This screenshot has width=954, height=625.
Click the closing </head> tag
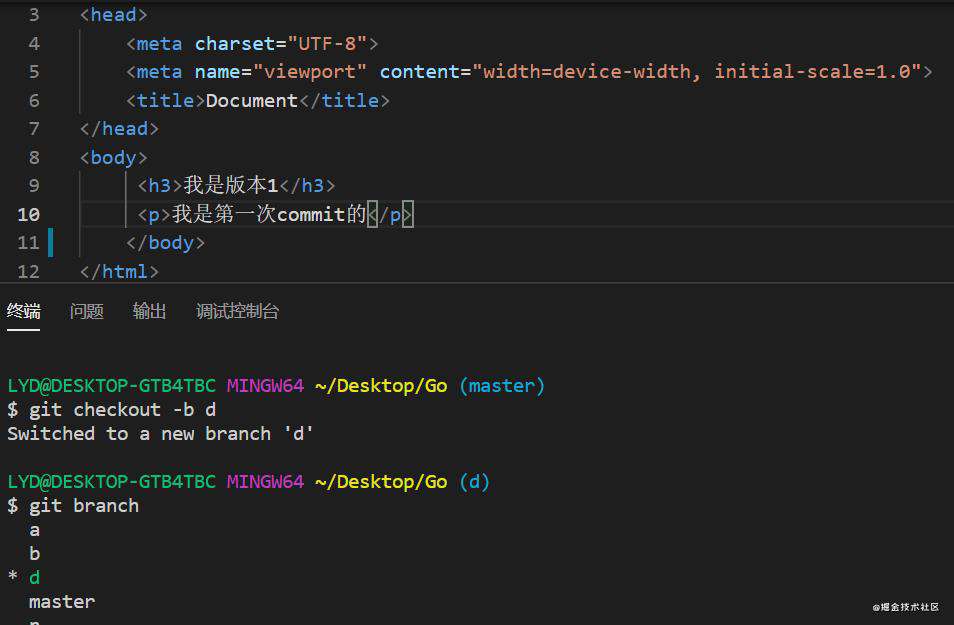(119, 129)
